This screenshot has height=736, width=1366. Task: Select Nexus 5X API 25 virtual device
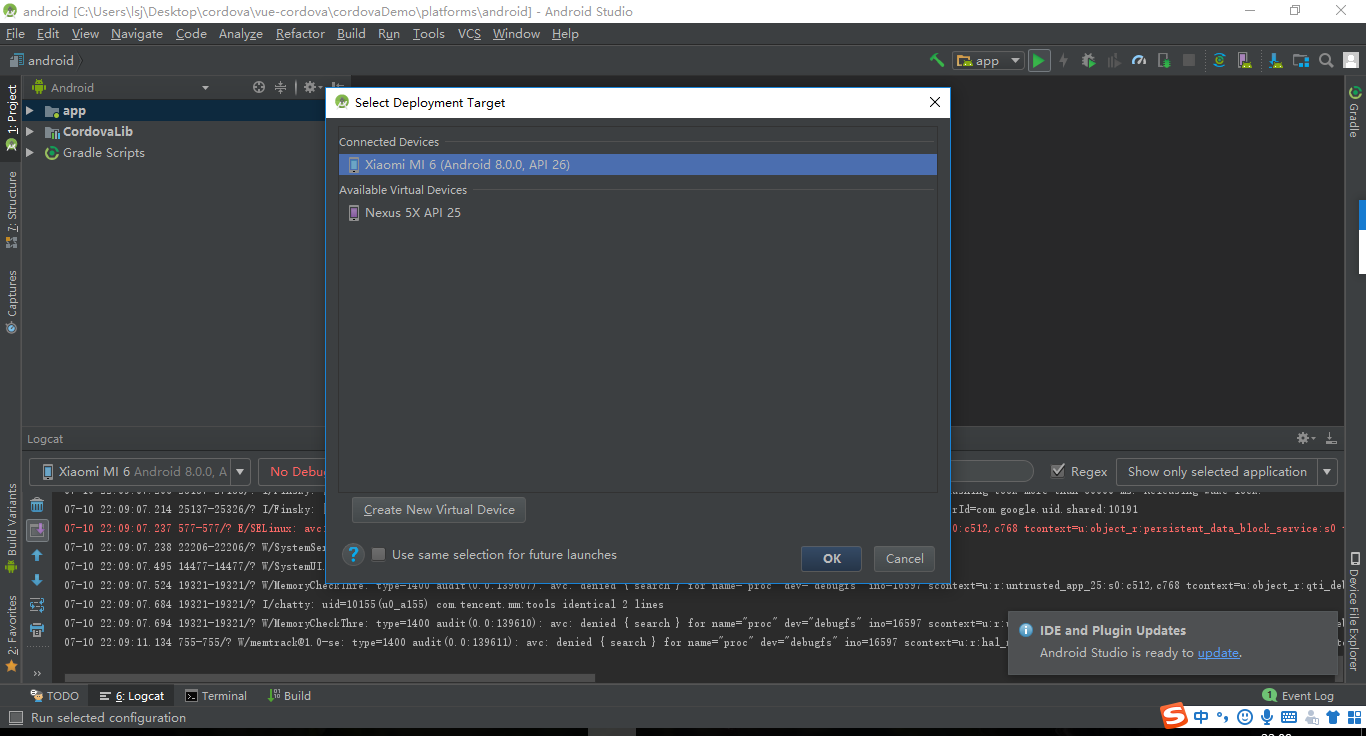pos(412,213)
